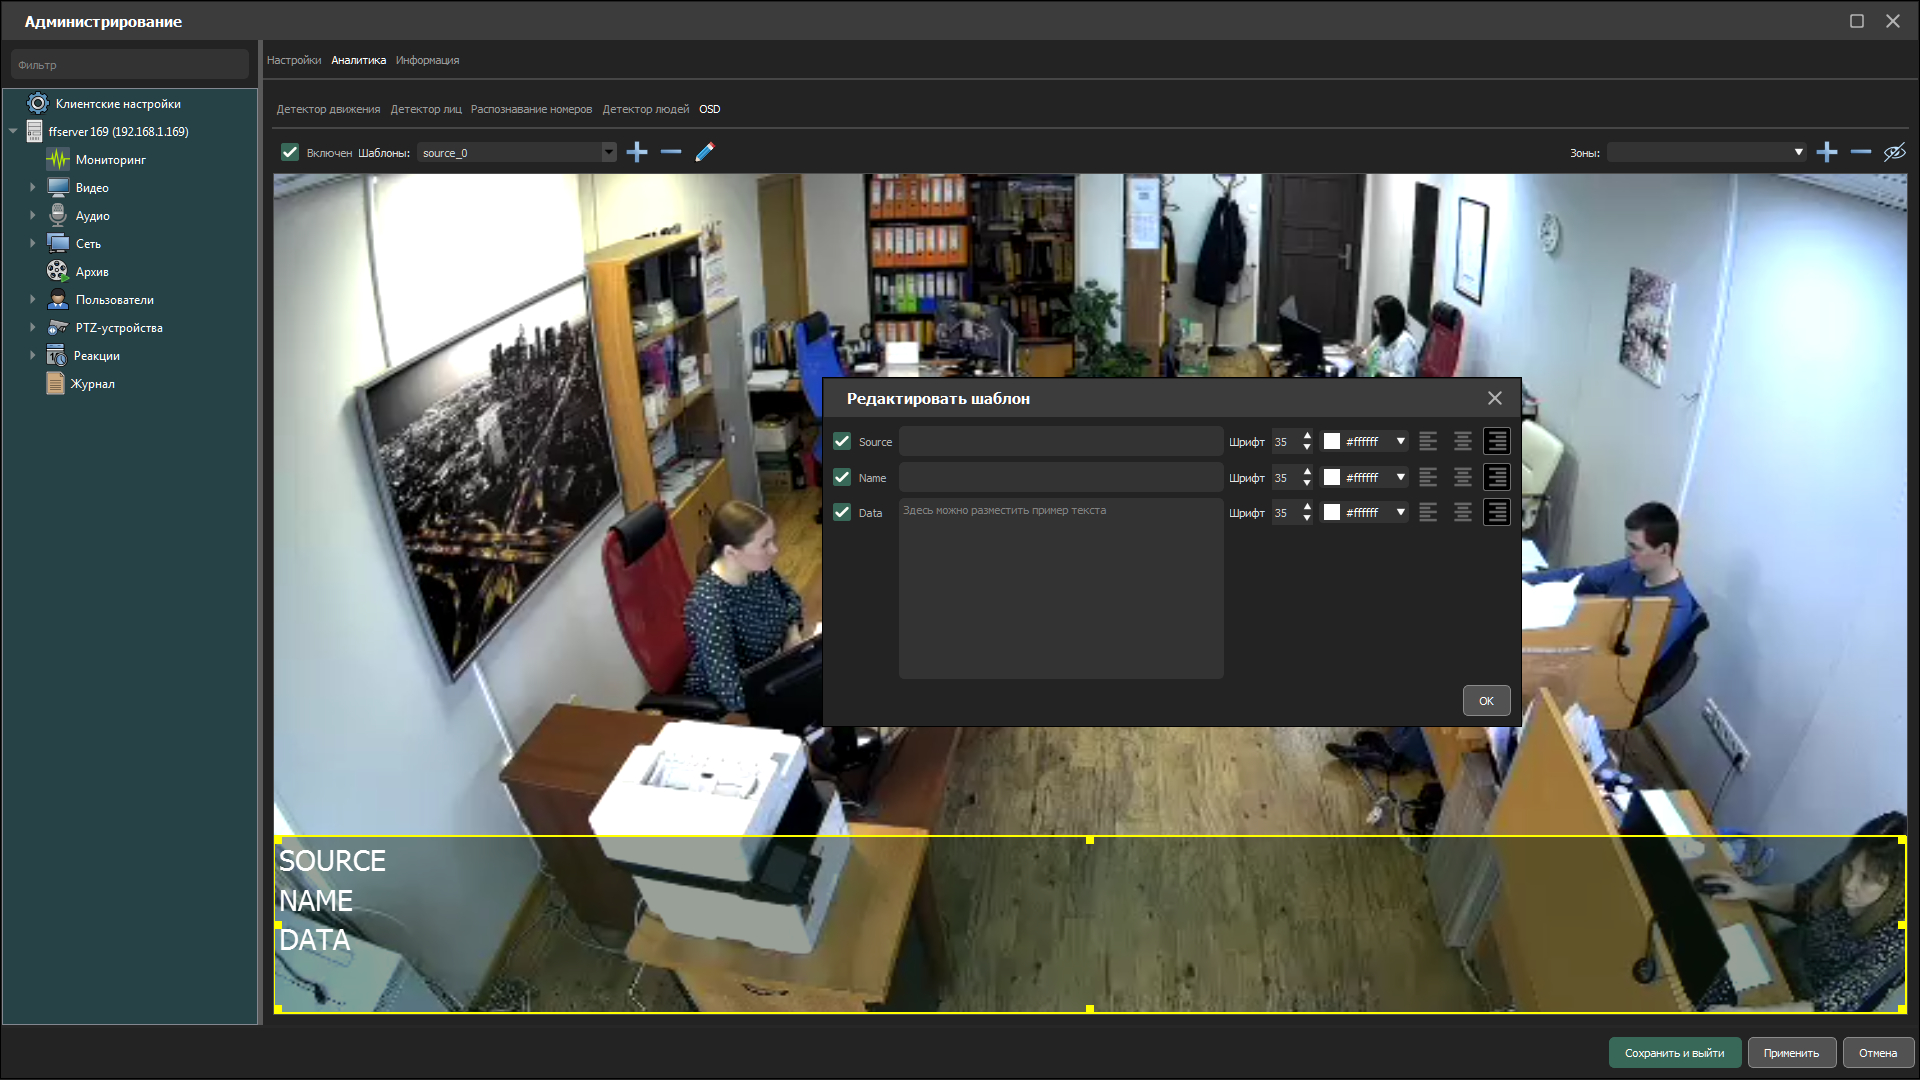
Task: Add a new zone with plus icon
Action: (1827, 152)
